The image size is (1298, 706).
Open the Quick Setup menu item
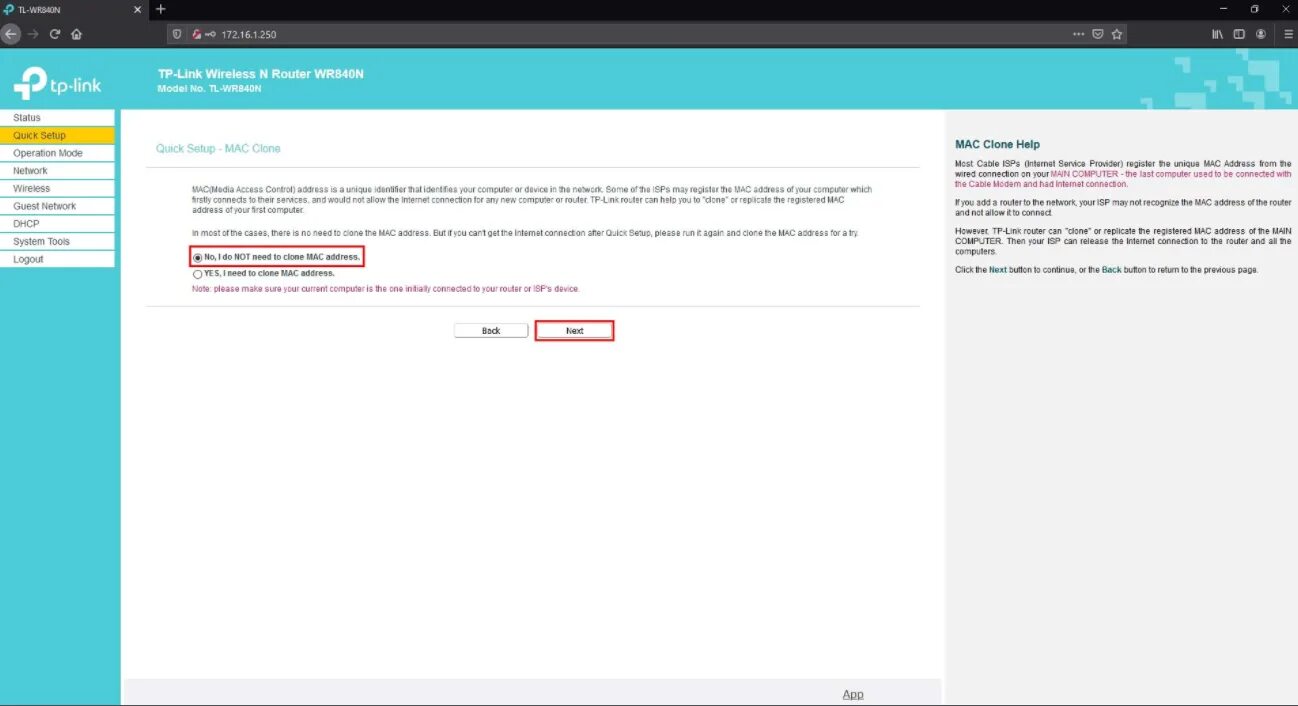(x=57, y=136)
